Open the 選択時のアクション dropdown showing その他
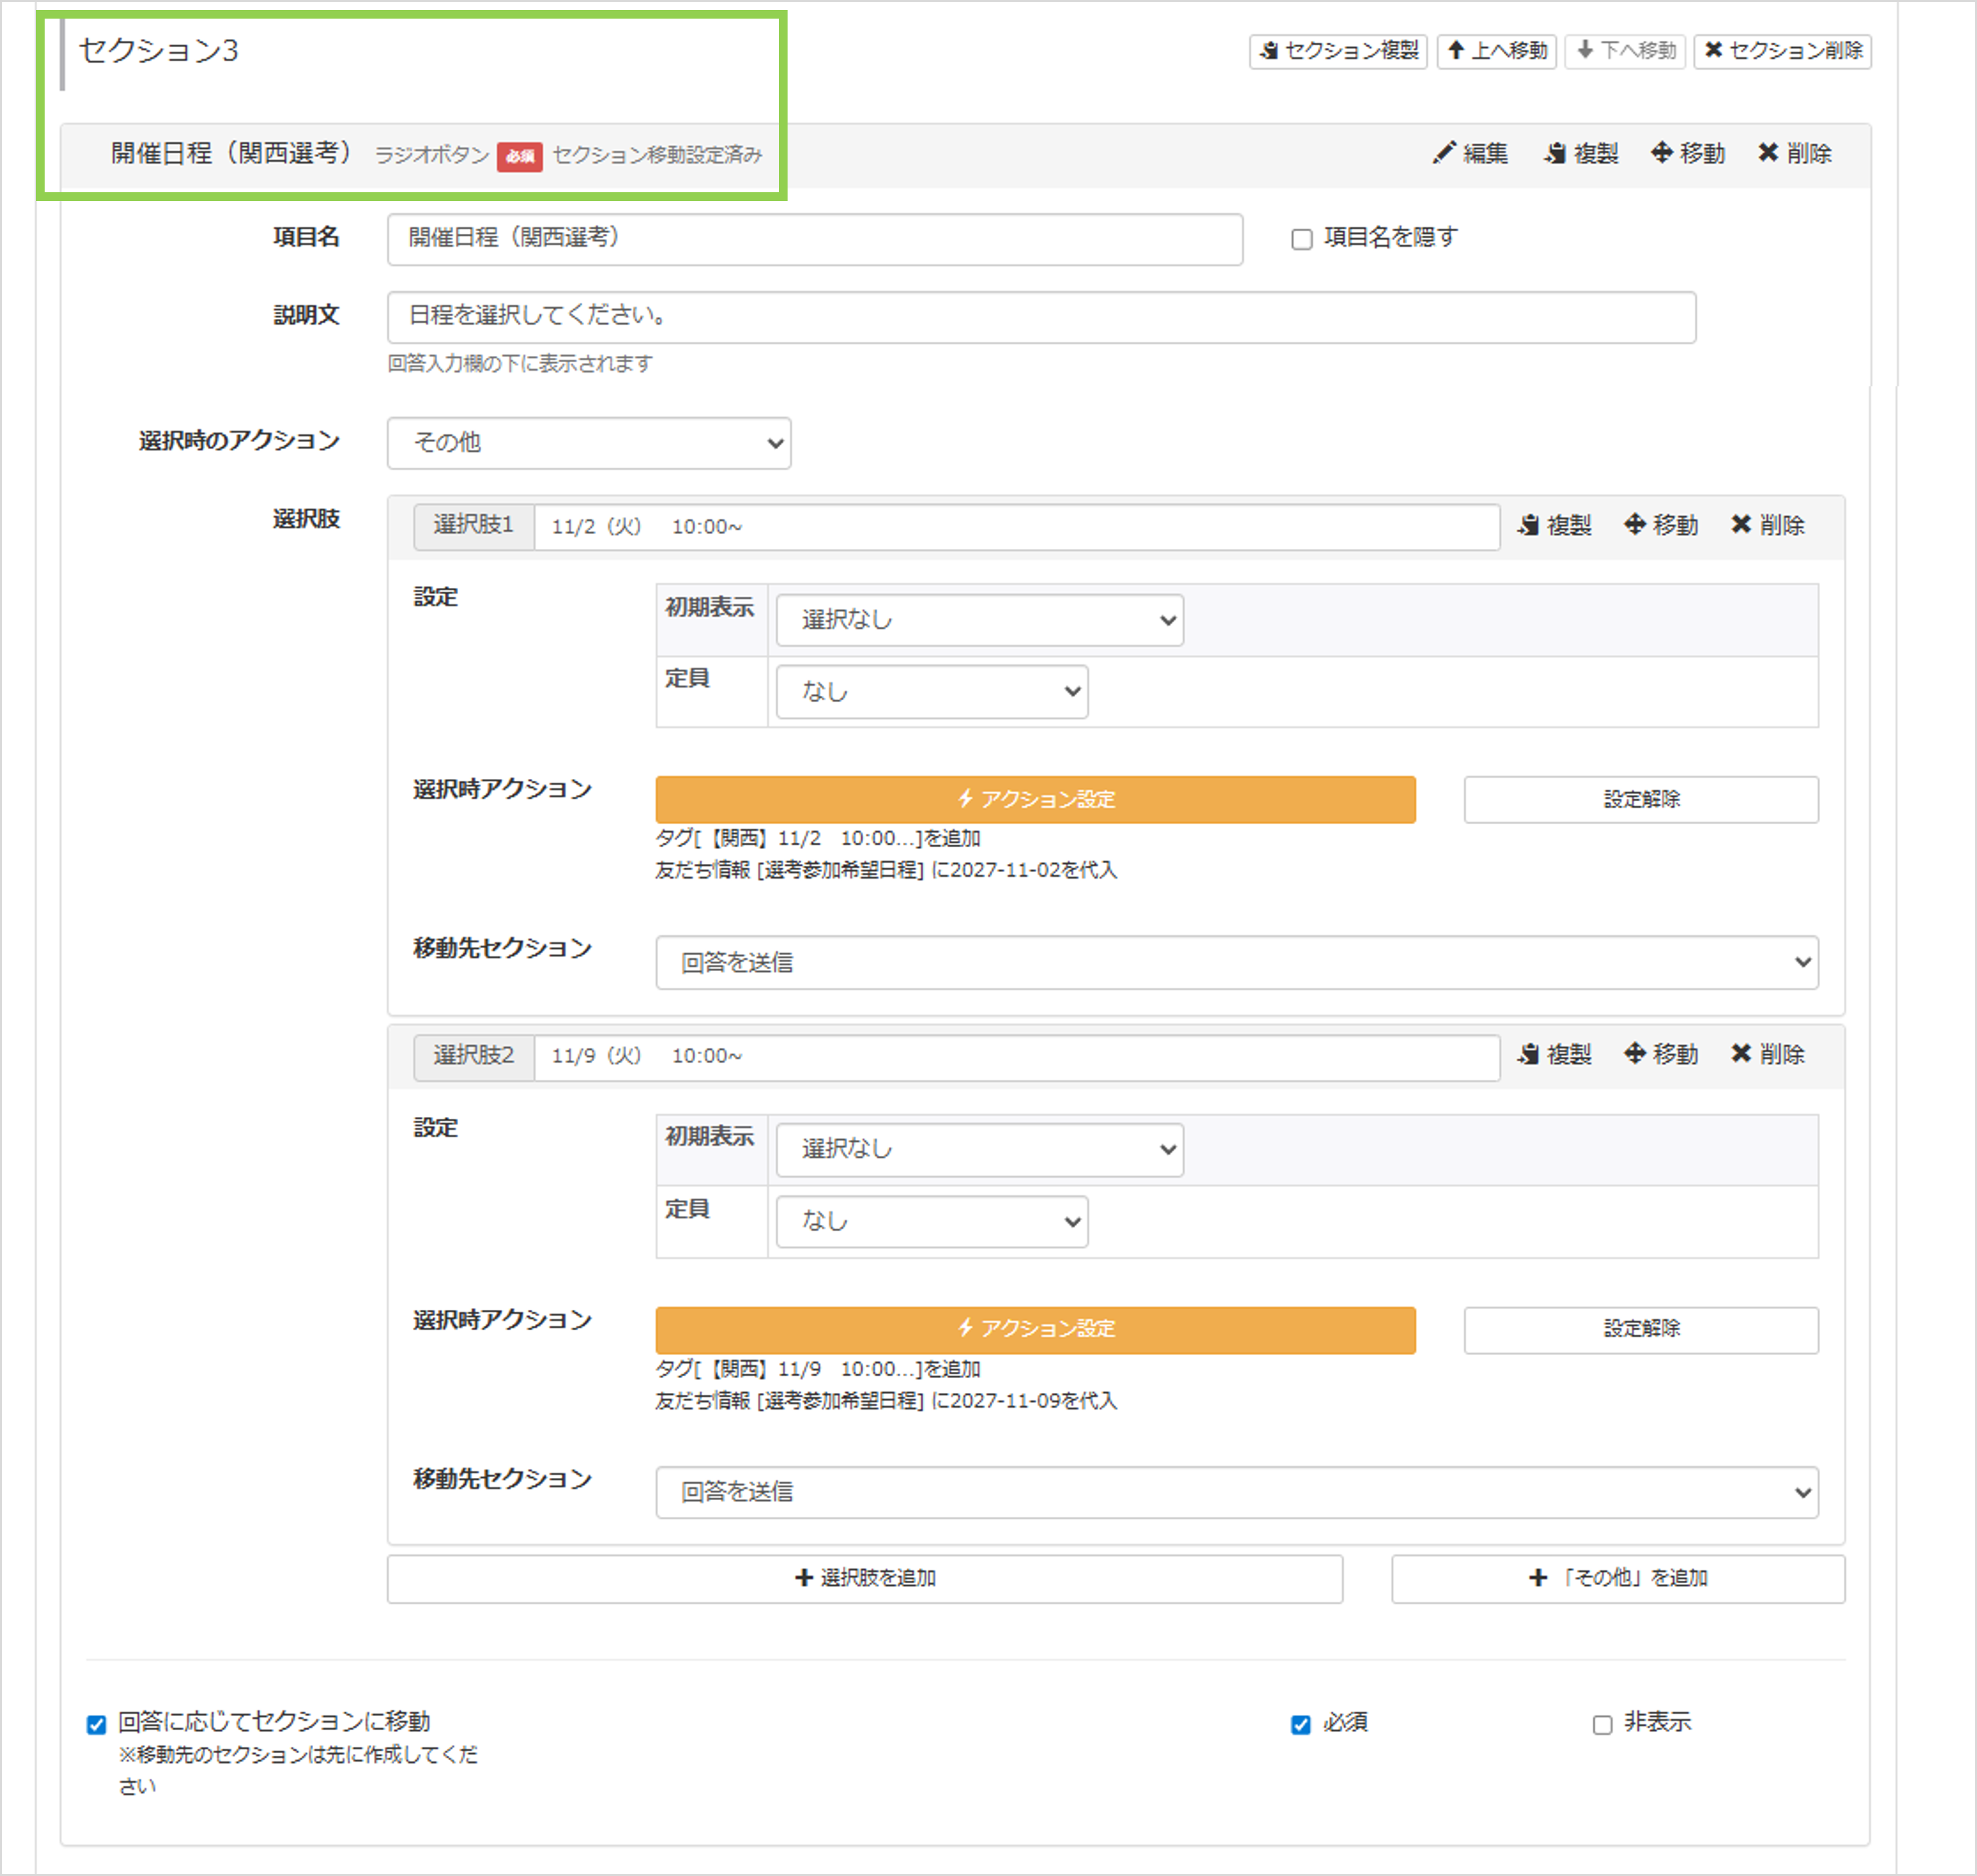The image size is (1977, 1876). 589,443
